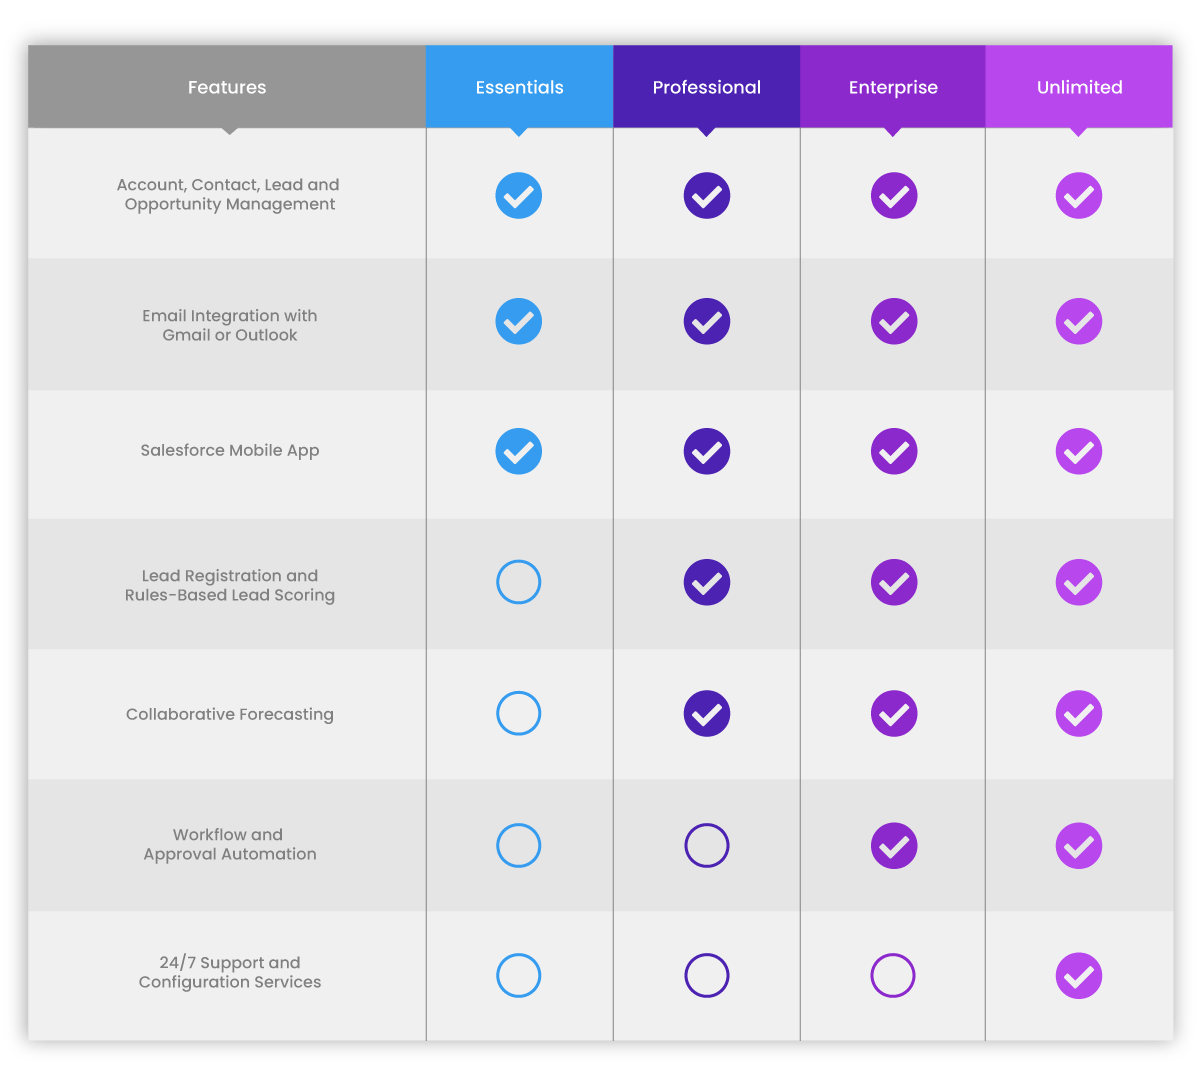The width and height of the screenshot is (1200, 1076).
Task: Click the Collaborative Forecasting feature label
Action: (x=230, y=714)
